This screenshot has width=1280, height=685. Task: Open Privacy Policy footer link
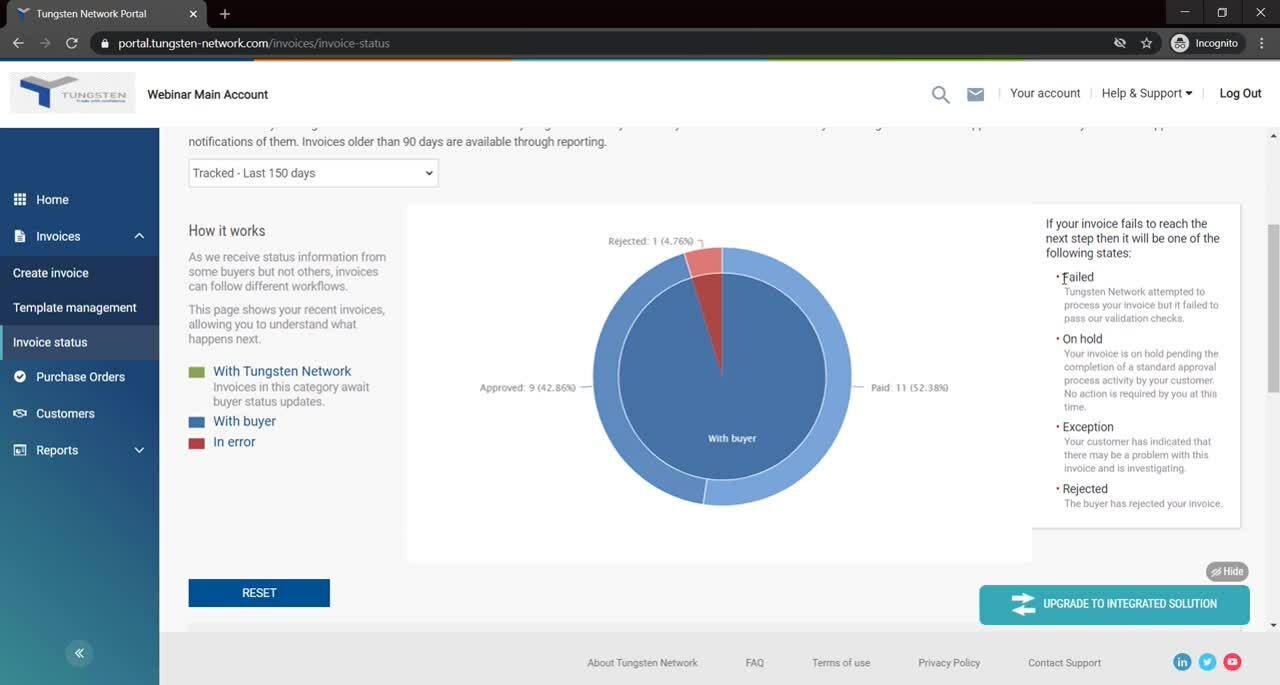pyautogui.click(x=949, y=663)
